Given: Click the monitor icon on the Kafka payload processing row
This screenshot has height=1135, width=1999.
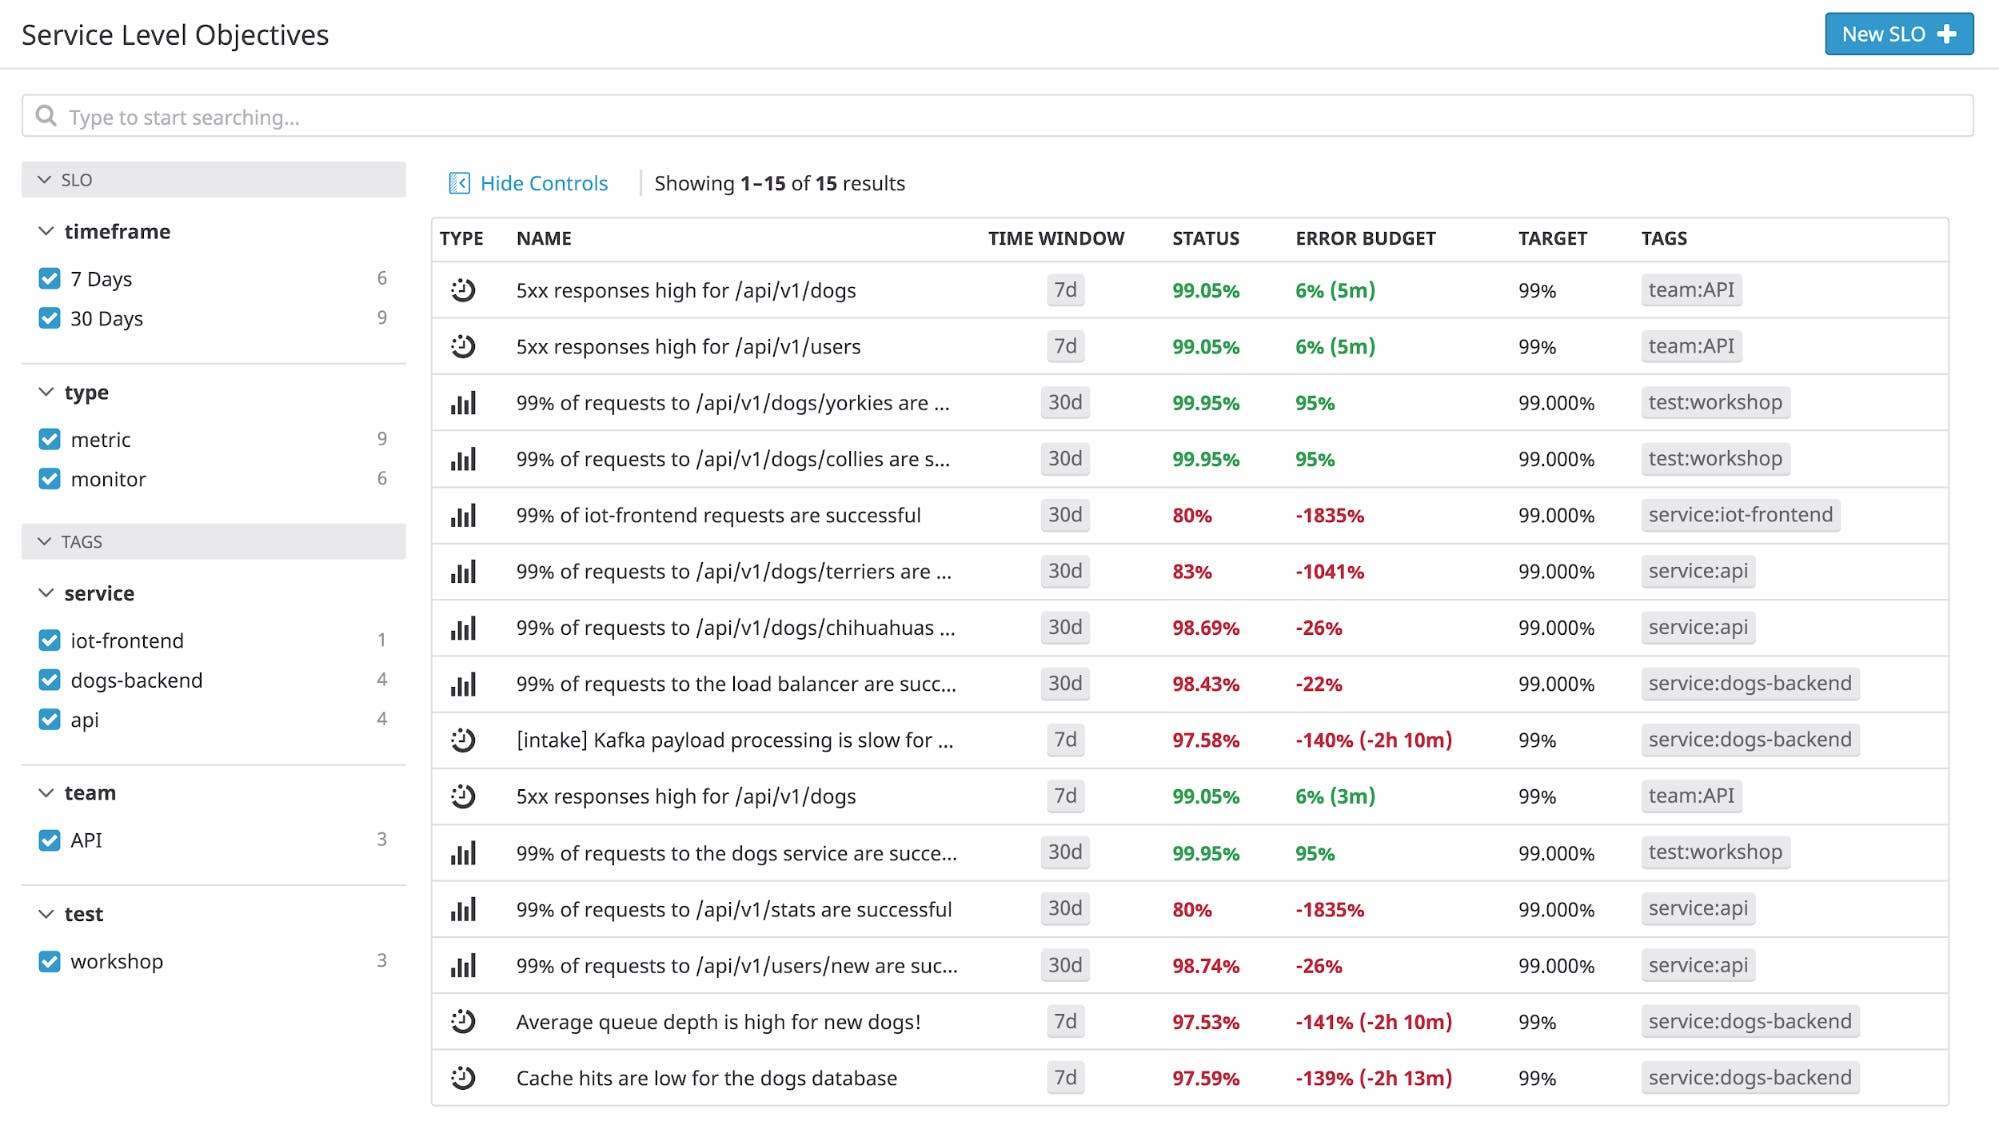Looking at the screenshot, I should (x=464, y=740).
